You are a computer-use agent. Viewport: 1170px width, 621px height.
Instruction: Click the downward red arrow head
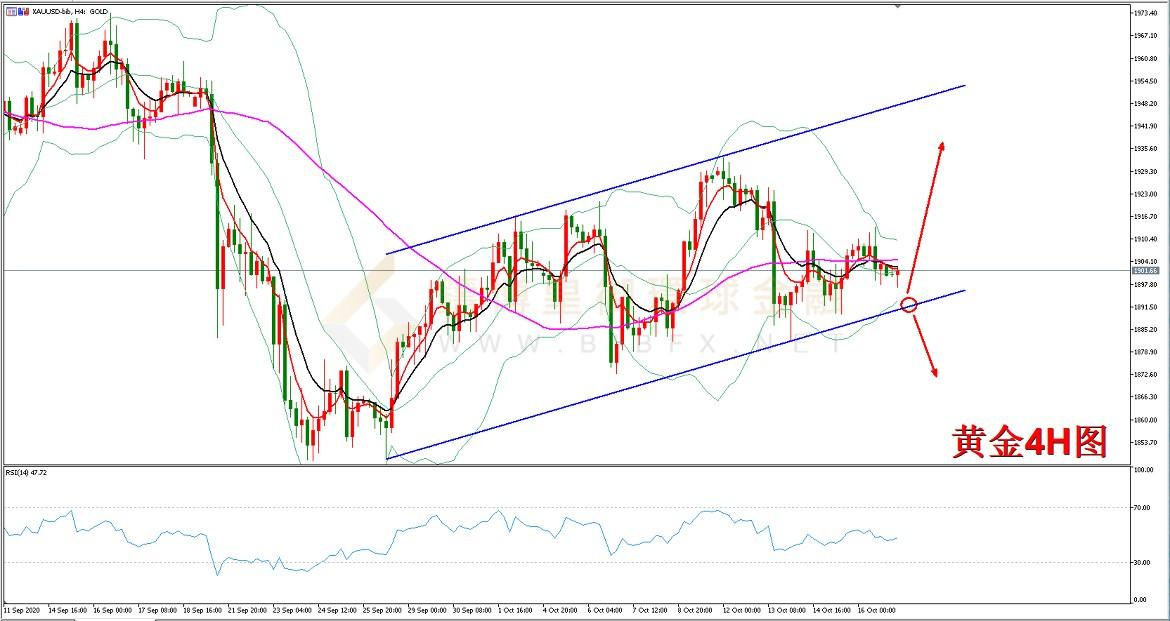pos(935,372)
